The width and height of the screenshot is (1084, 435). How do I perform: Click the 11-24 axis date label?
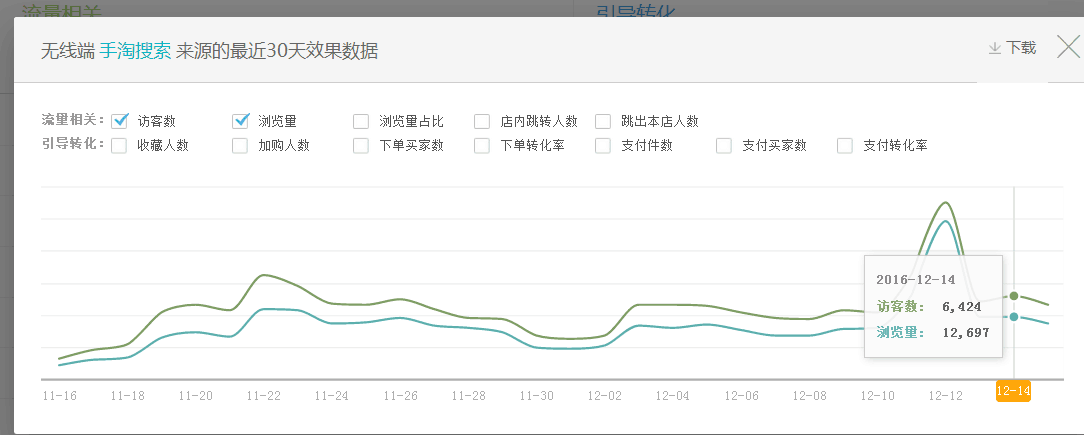[x=331, y=396]
